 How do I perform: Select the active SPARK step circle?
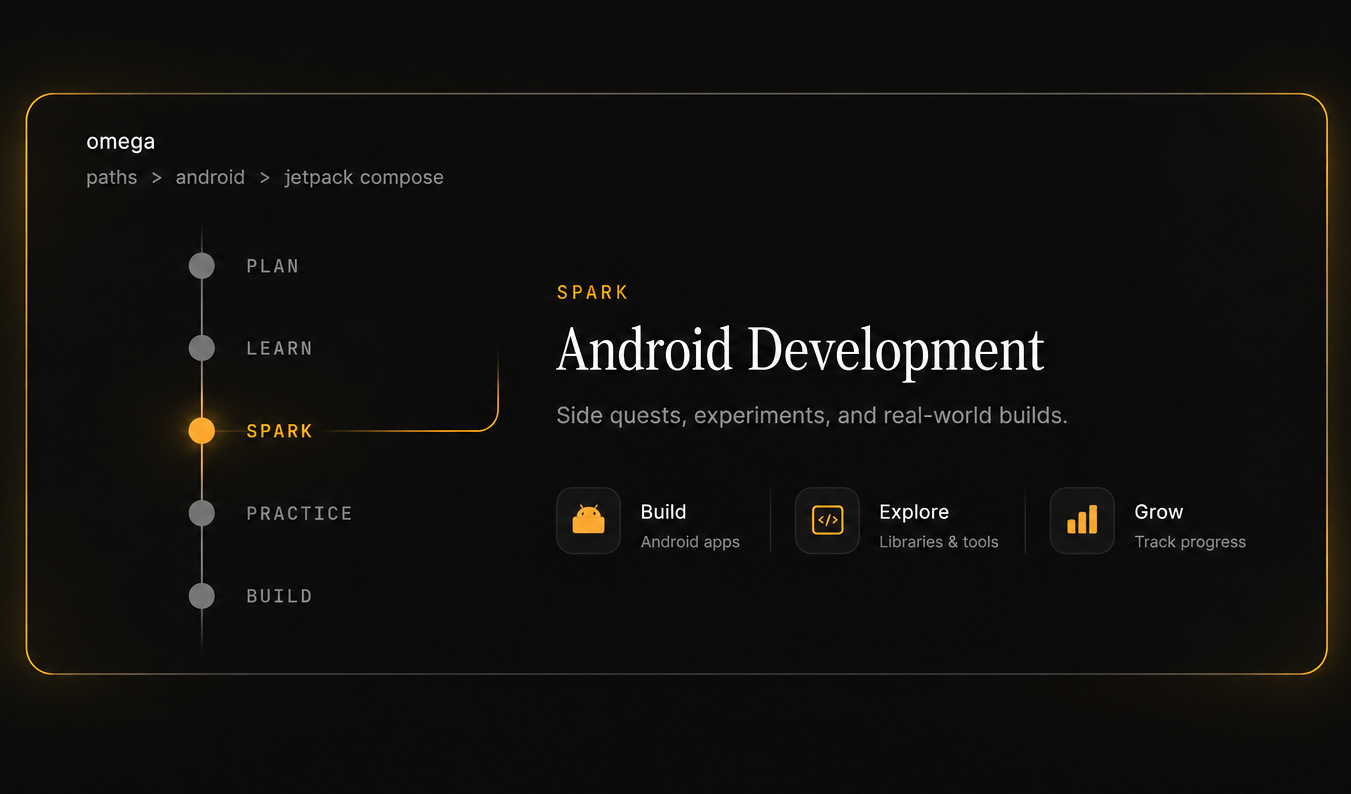(x=202, y=431)
